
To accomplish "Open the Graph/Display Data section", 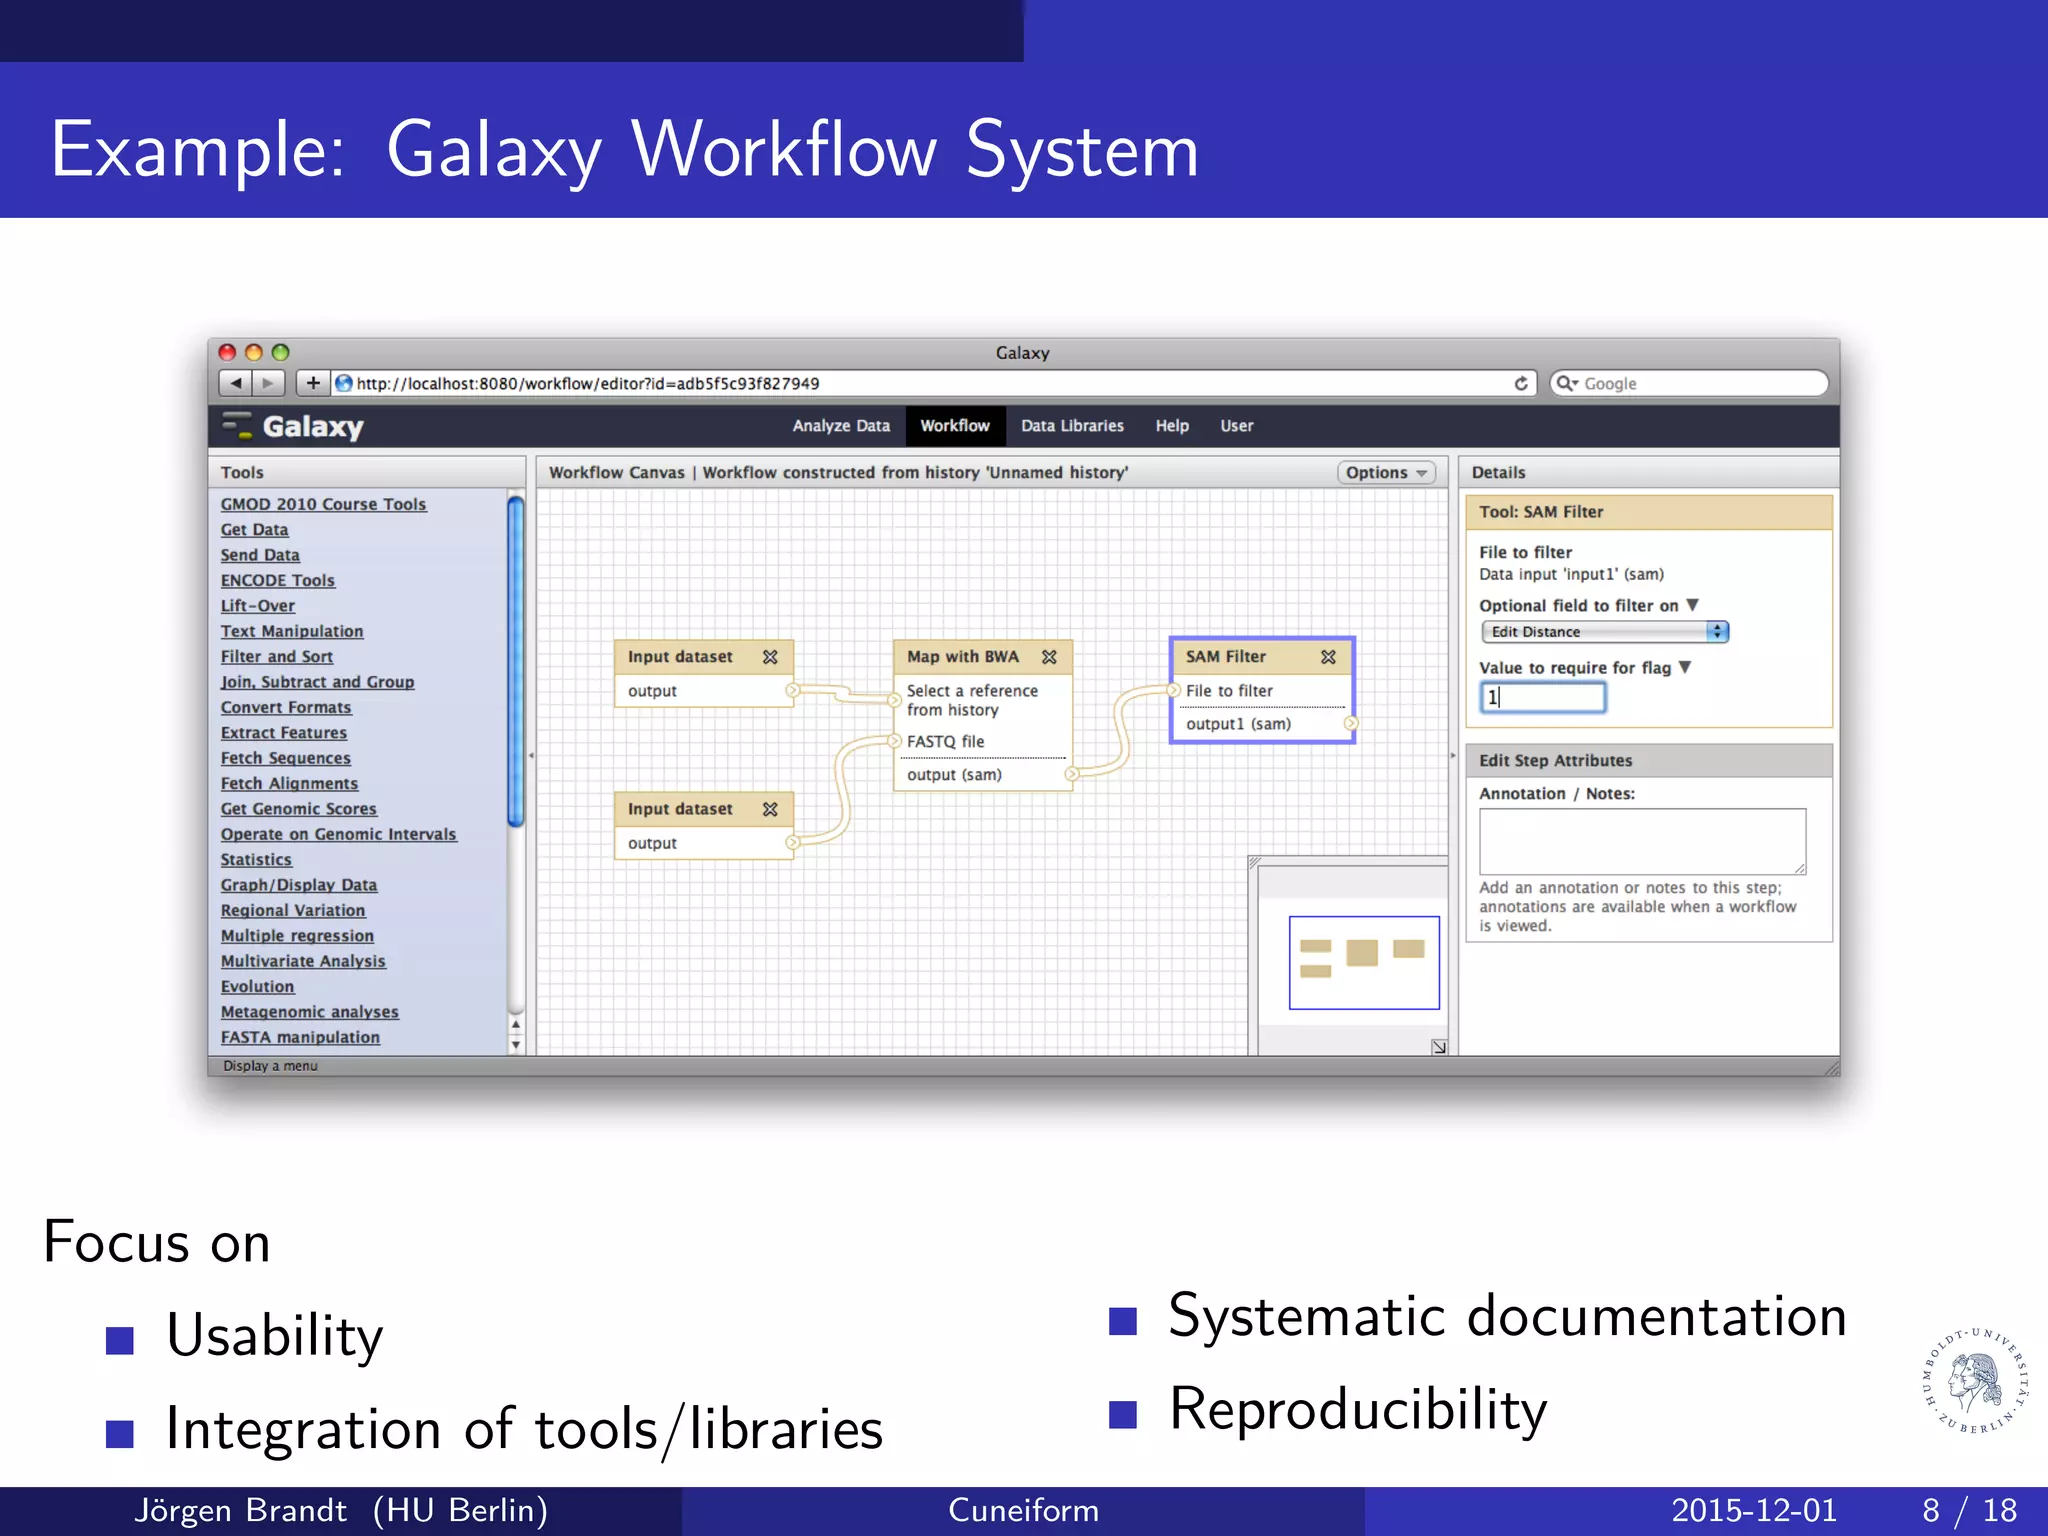I will coord(299,885).
